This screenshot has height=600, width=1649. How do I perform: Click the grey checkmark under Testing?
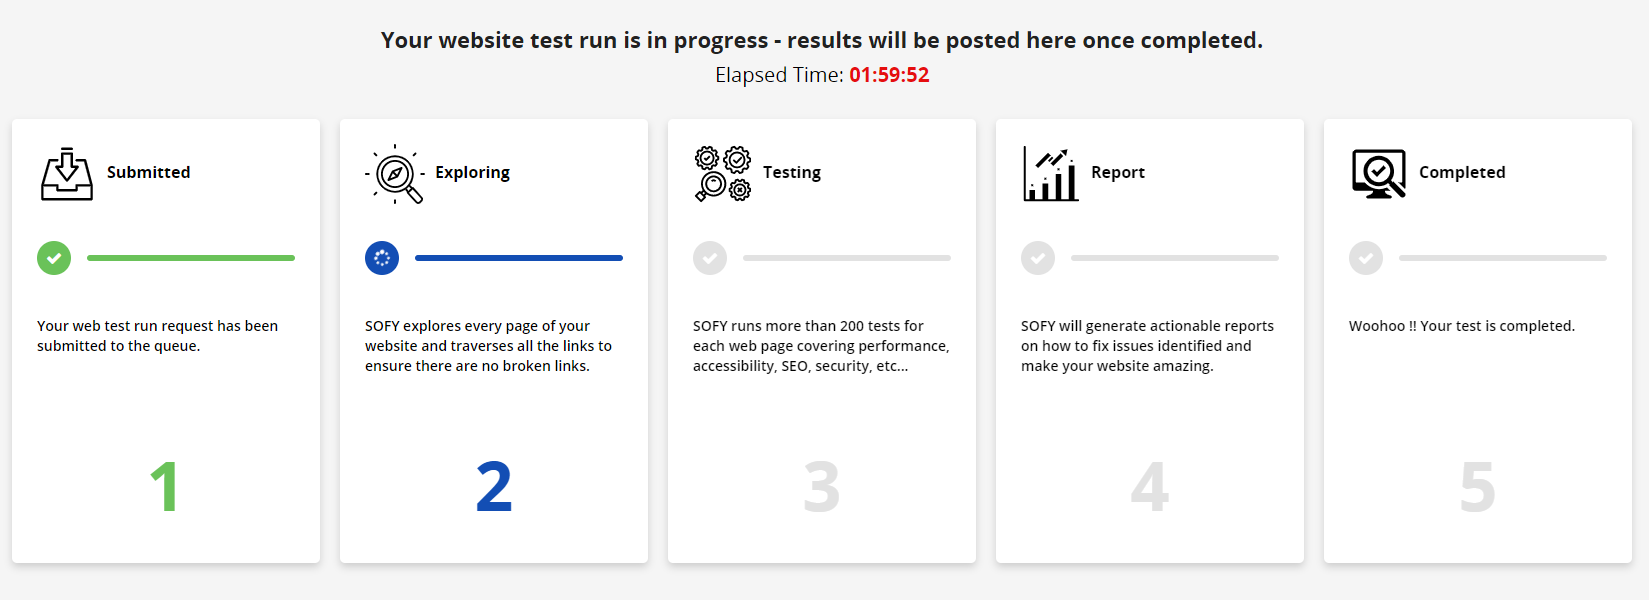[710, 258]
